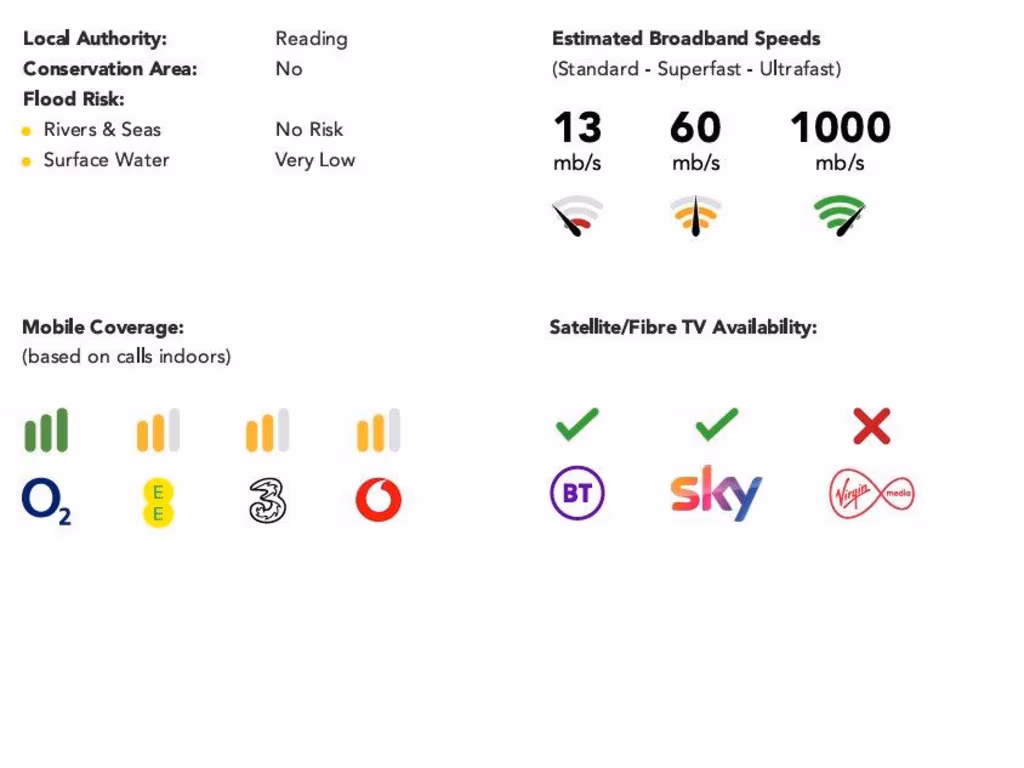Click the Surface Water flood risk label
The image size is (1024, 768).
pyautogui.click(x=106, y=160)
